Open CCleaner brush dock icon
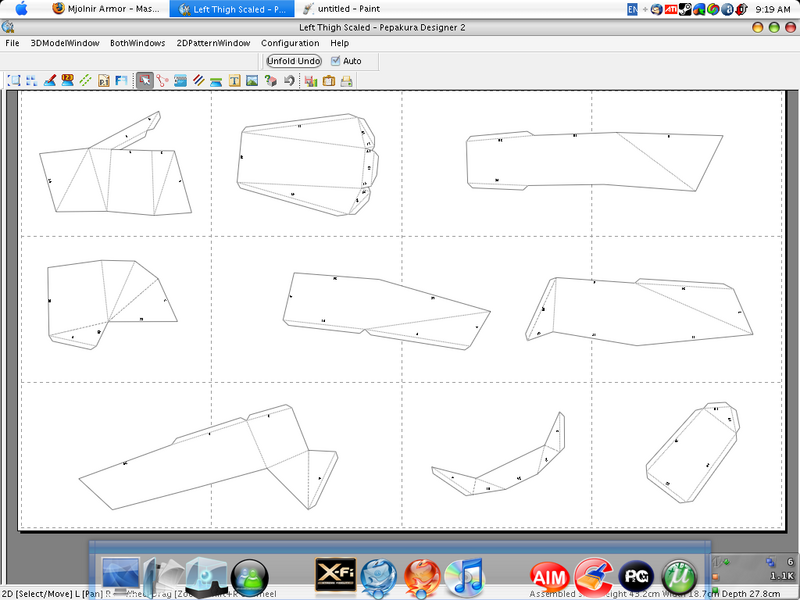Viewport: 800px width, 600px height. point(593,578)
